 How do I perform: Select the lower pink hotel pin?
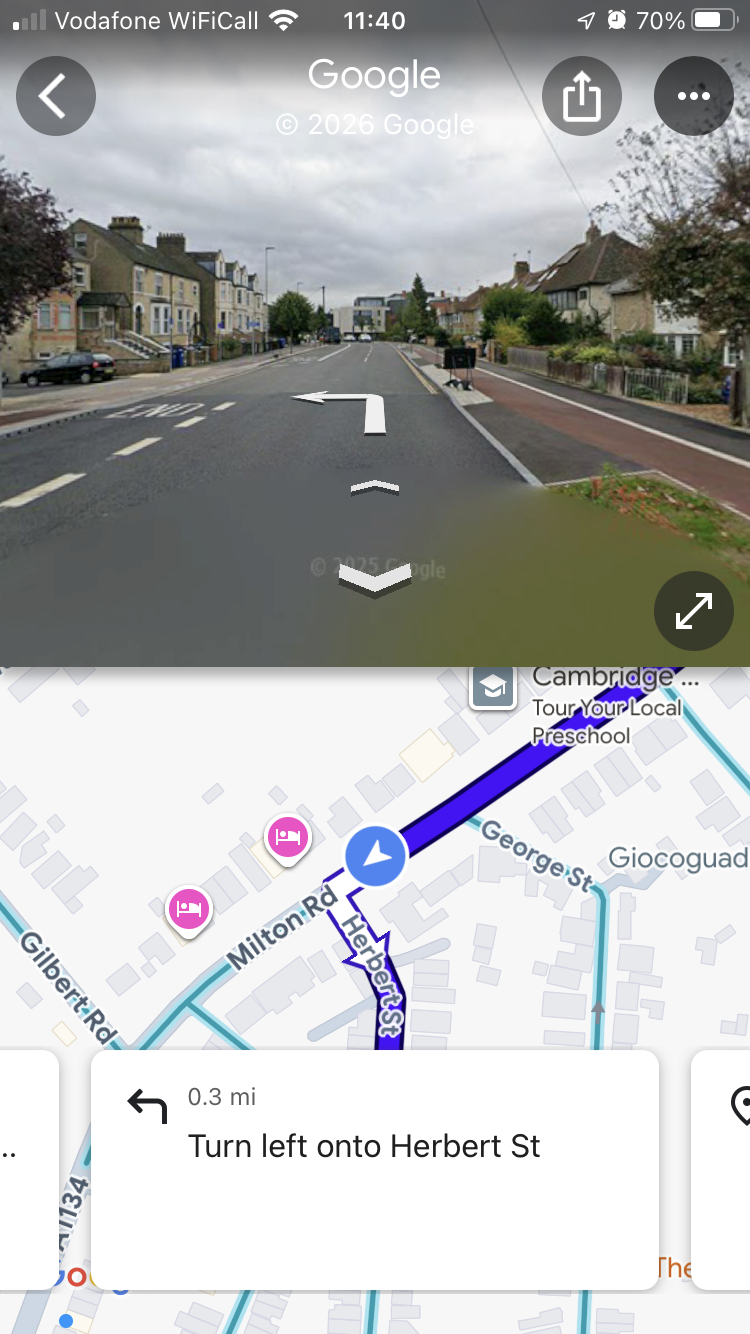(x=189, y=911)
